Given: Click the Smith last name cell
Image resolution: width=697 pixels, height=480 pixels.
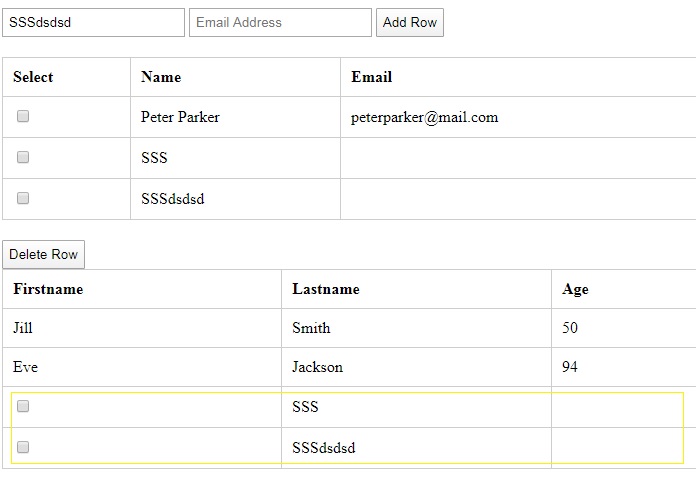Looking at the screenshot, I should [x=416, y=328].
